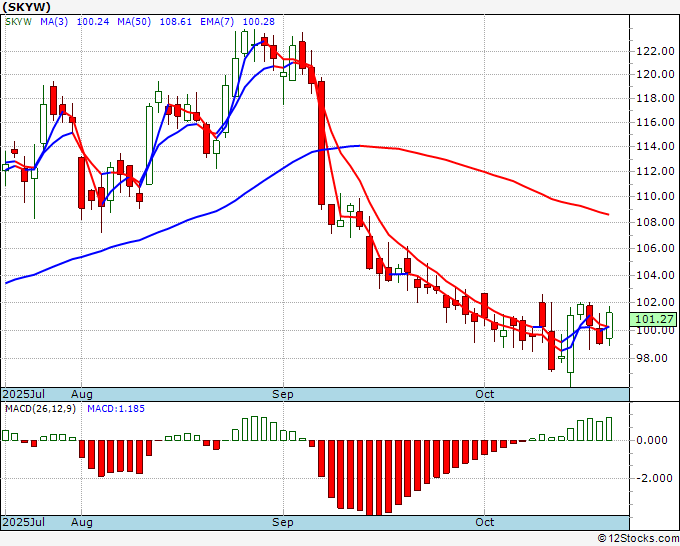Viewport: 680px width, 546px height.
Task: Click the 2025Jul label on MACD axis
Action: pos(24,522)
